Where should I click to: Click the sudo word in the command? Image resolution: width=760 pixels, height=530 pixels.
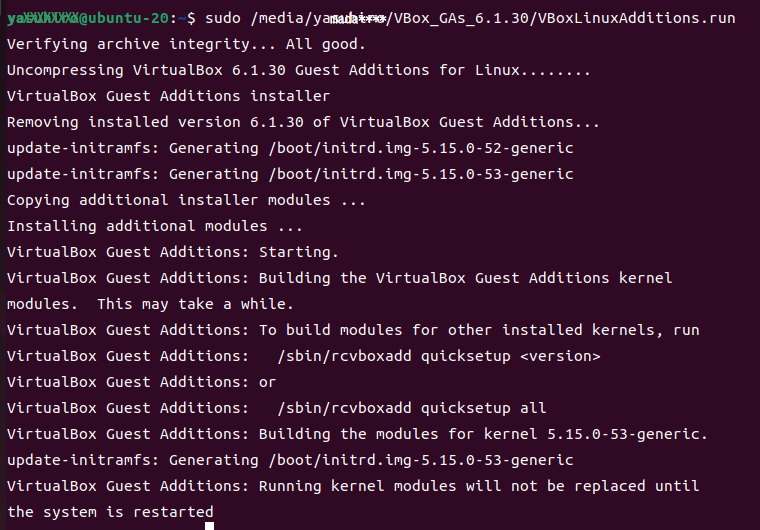pyautogui.click(x=222, y=18)
